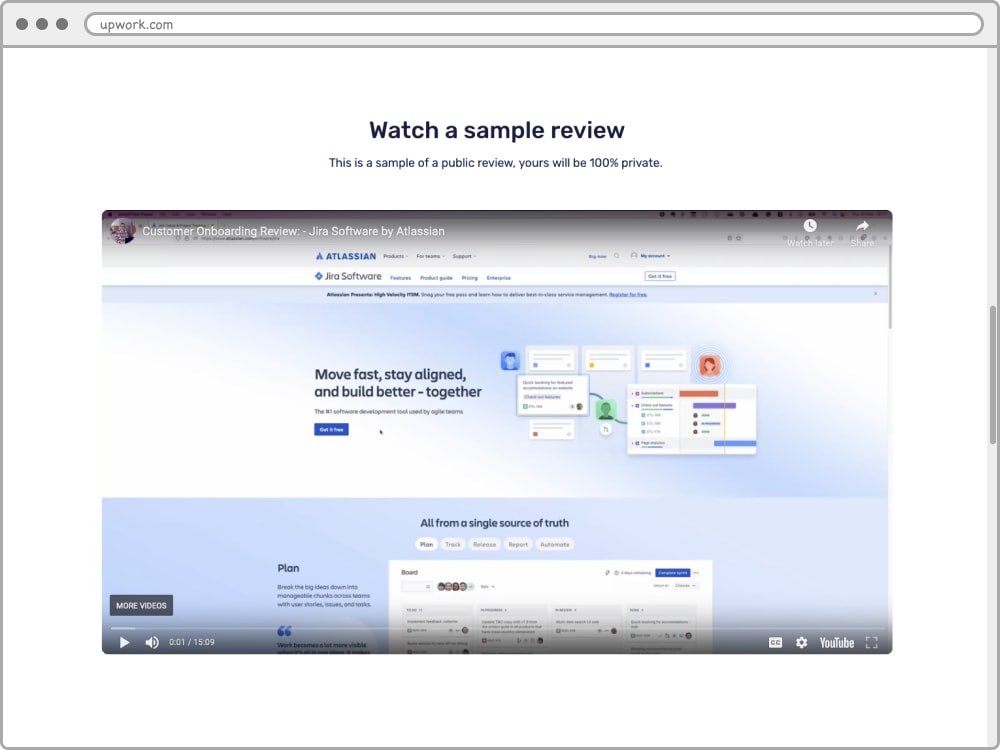Click Pricing in Jira Software menu

click(469, 278)
